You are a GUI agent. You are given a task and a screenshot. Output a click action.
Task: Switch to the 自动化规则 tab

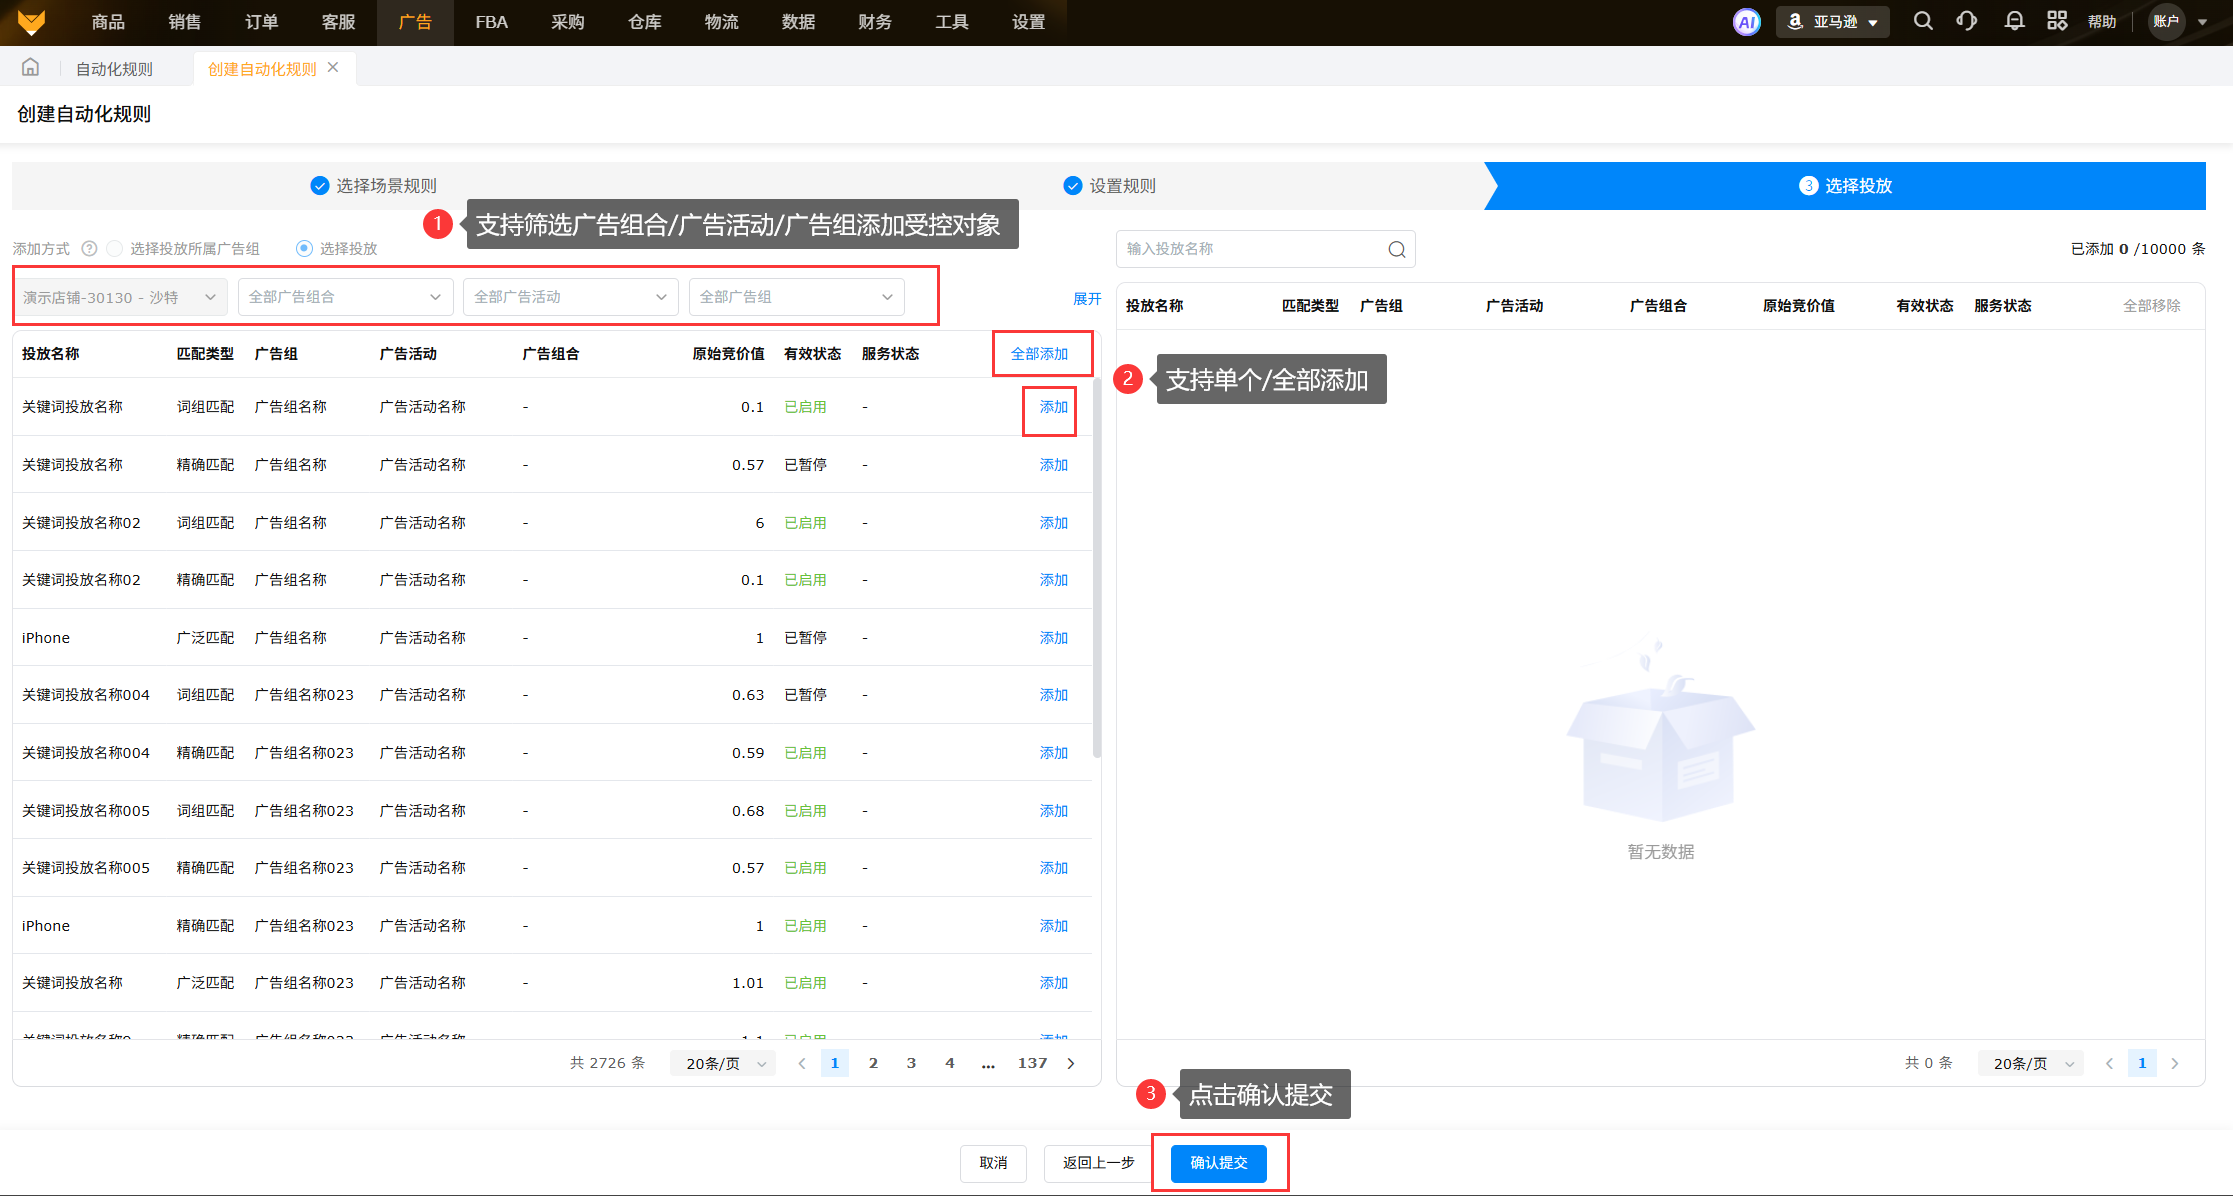click(x=114, y=69)
